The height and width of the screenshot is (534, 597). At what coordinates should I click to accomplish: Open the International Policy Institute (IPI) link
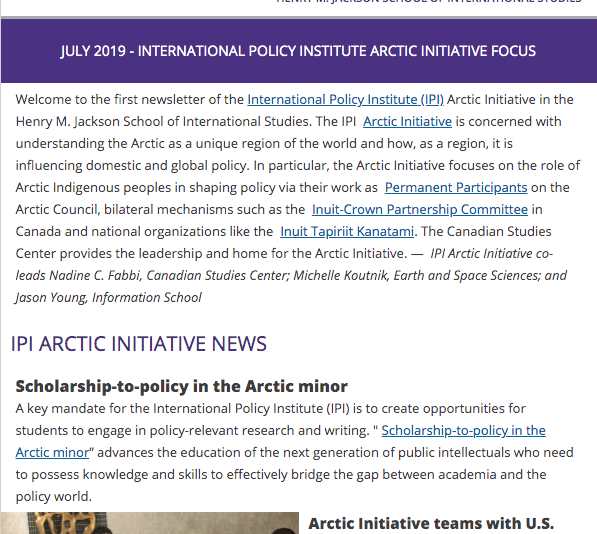pyautogui.click(x=345, y=100)
